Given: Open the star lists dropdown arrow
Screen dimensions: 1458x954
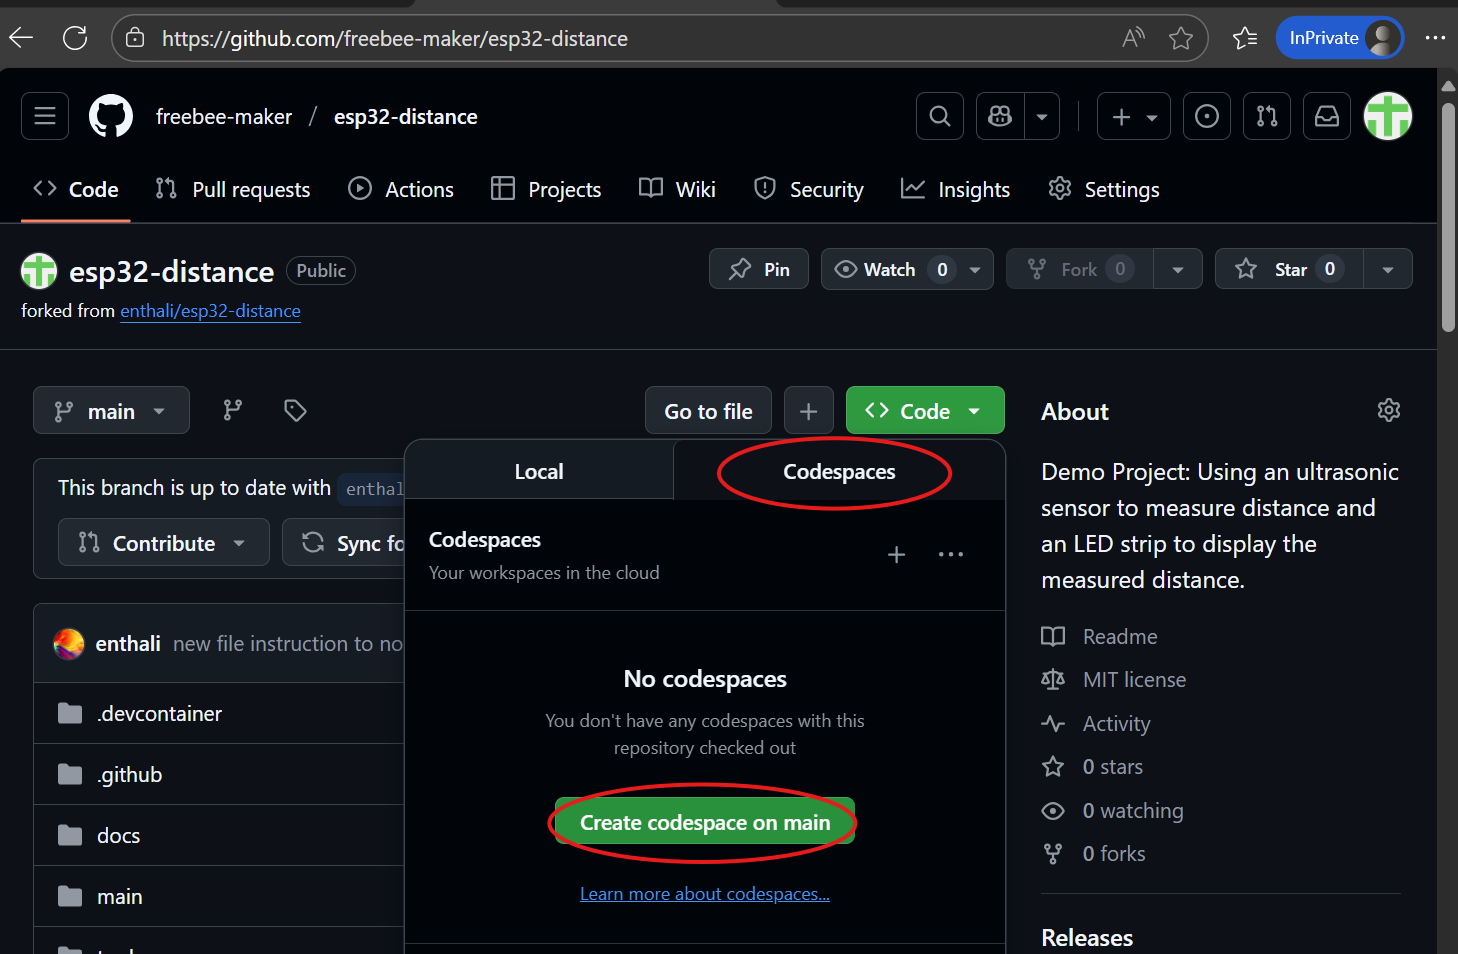Looking at the screenshot, I should tap(1387, 269).
